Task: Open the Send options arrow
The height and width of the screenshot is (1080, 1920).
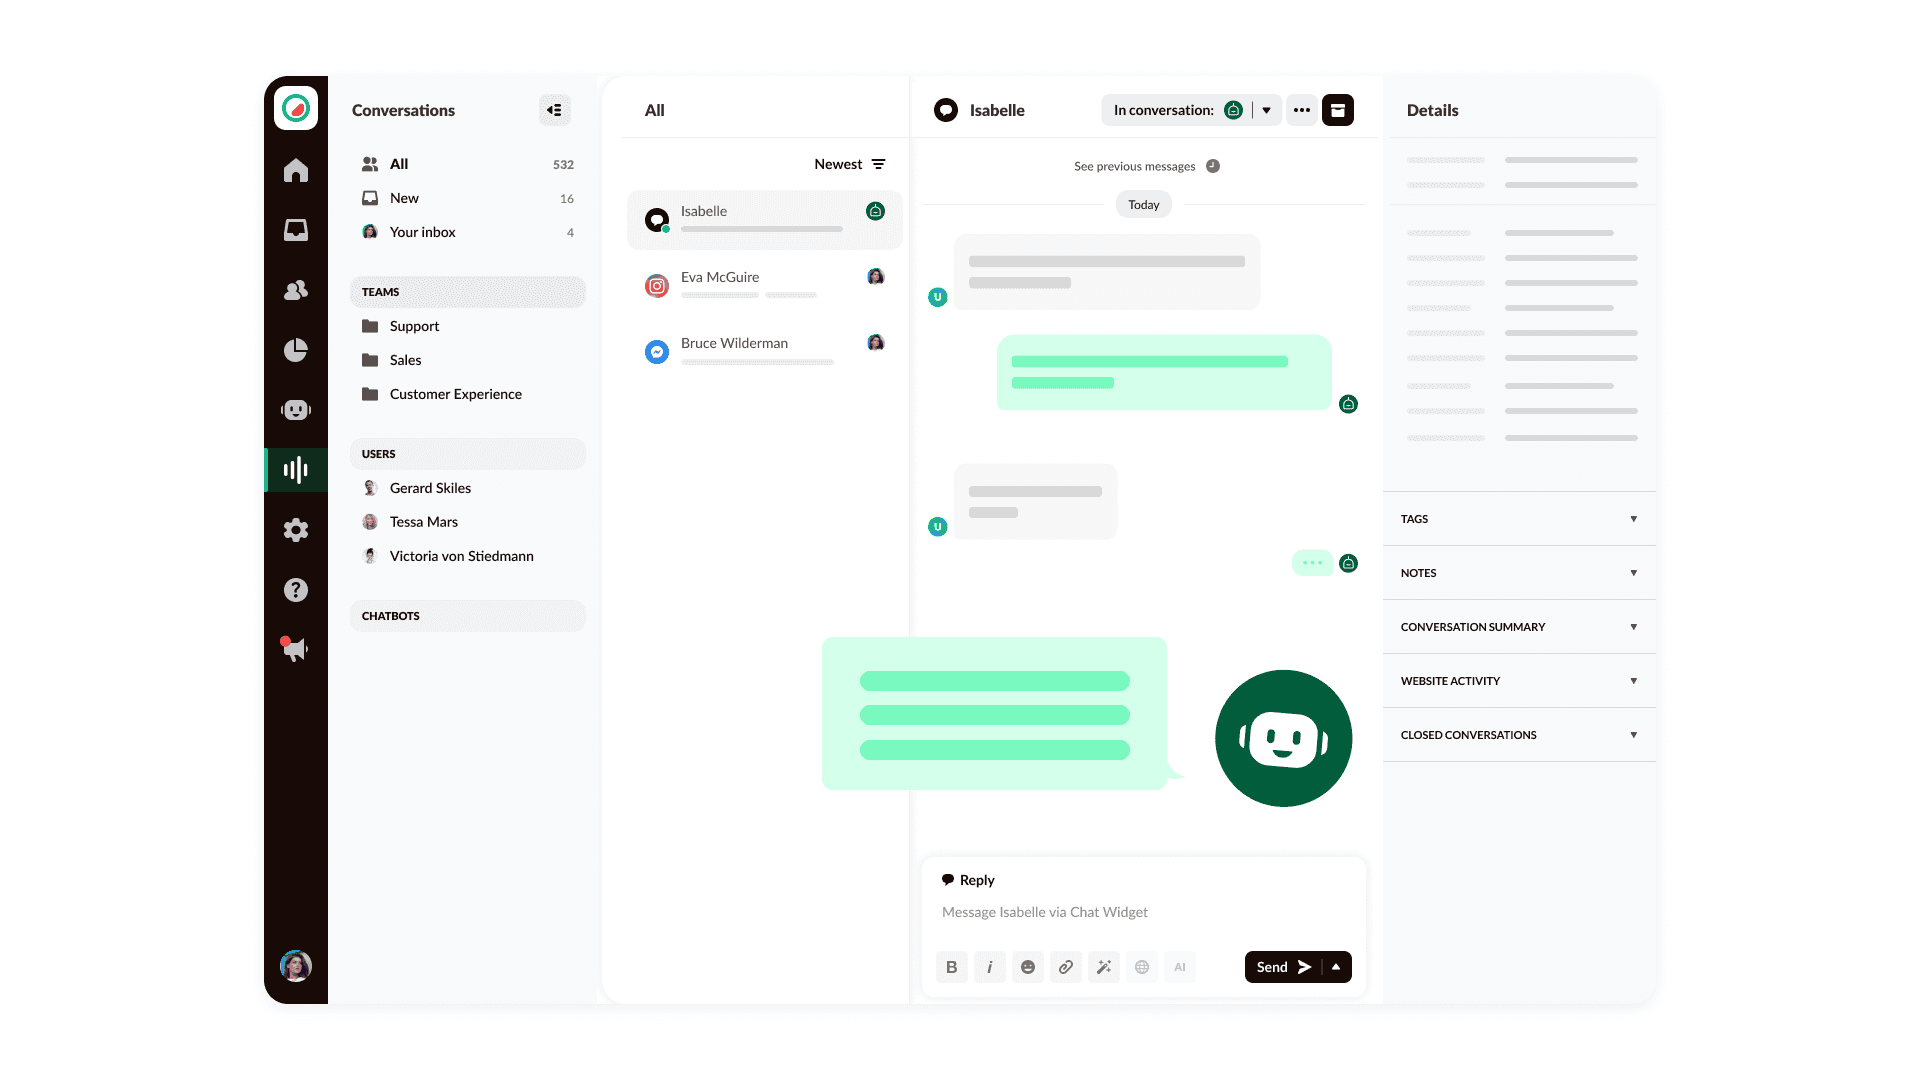Action: [1336, 967]
